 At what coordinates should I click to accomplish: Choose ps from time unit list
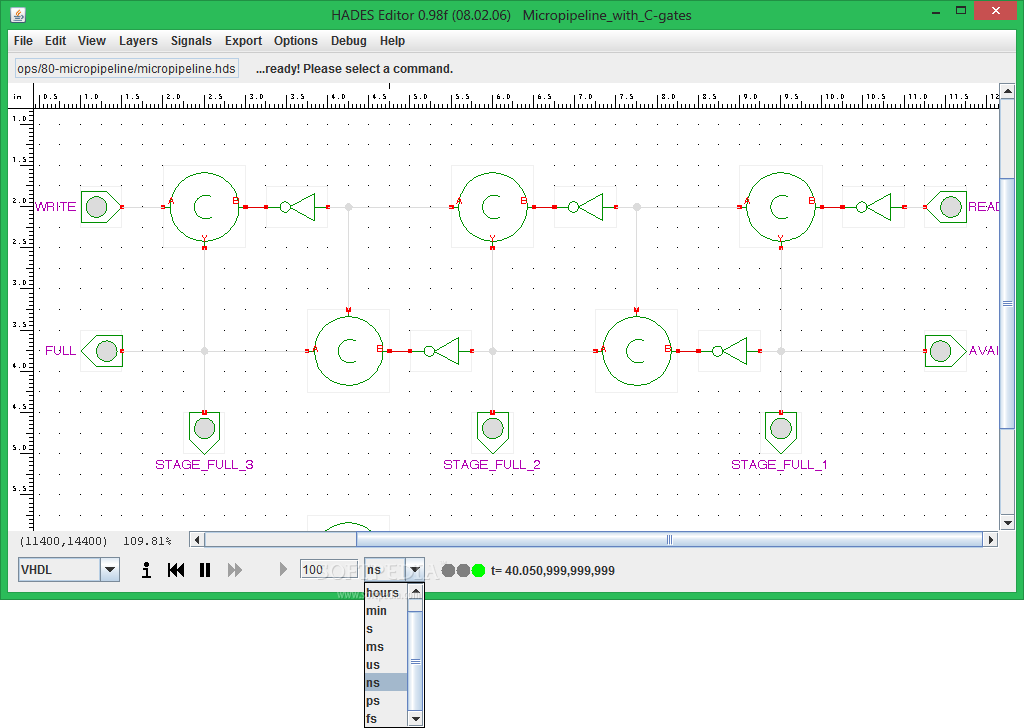(385, 701)
